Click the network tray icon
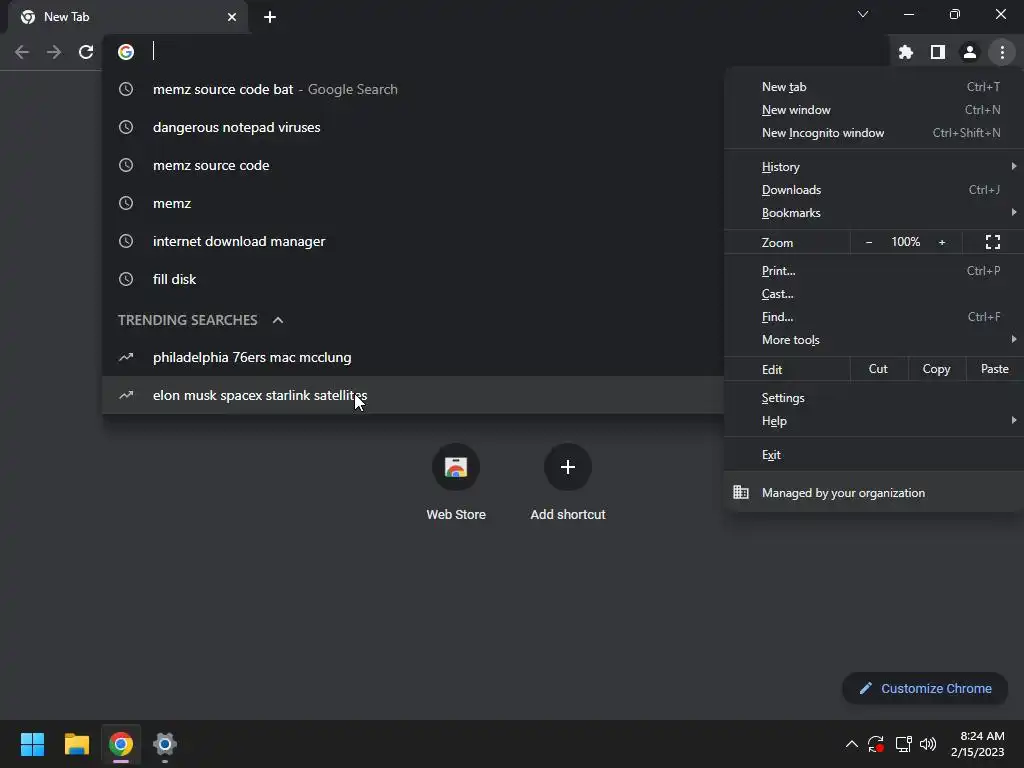Viewport: 1024px width, 768px height. coord(903,744)
